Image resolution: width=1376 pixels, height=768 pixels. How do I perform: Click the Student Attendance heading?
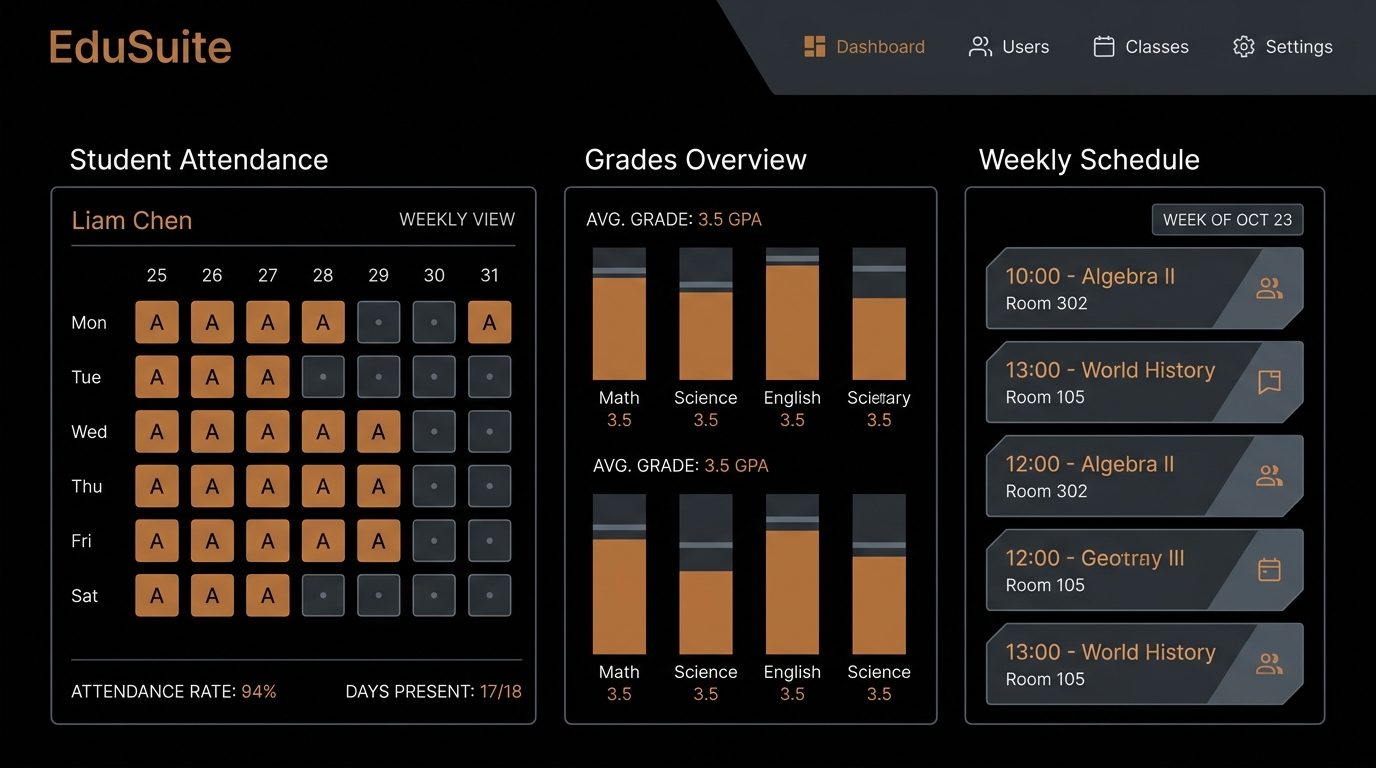tap(199, 160)
